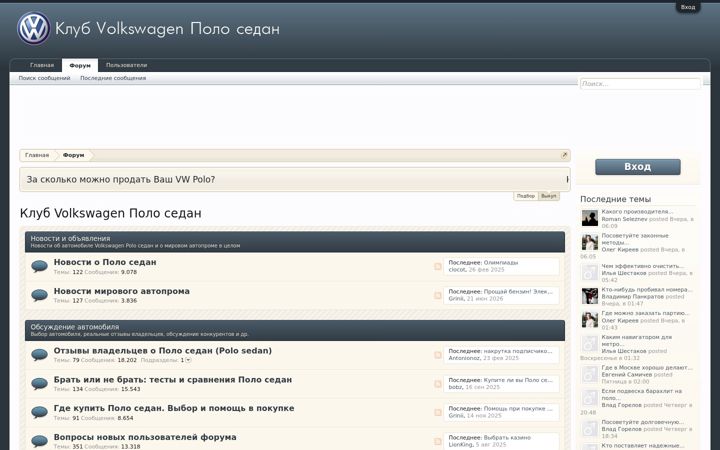
Task: Click Roman Seleznev's avatar in Последние темы
Action: [x=590, y=218]
